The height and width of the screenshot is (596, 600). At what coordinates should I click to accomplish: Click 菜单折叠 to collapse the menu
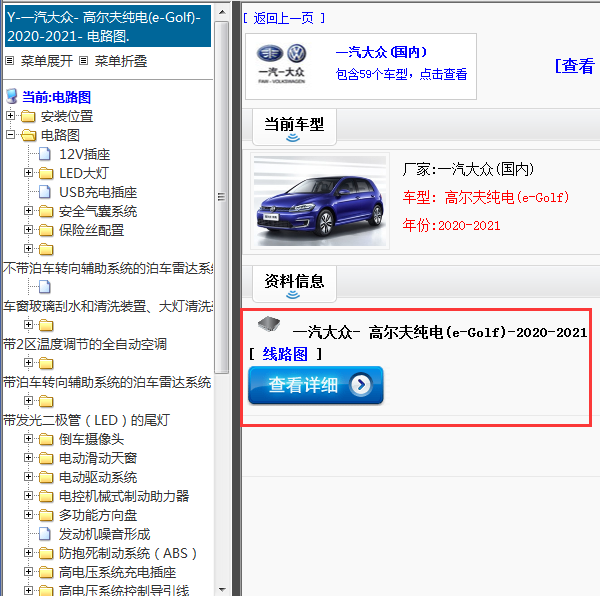tap(121, 61)
